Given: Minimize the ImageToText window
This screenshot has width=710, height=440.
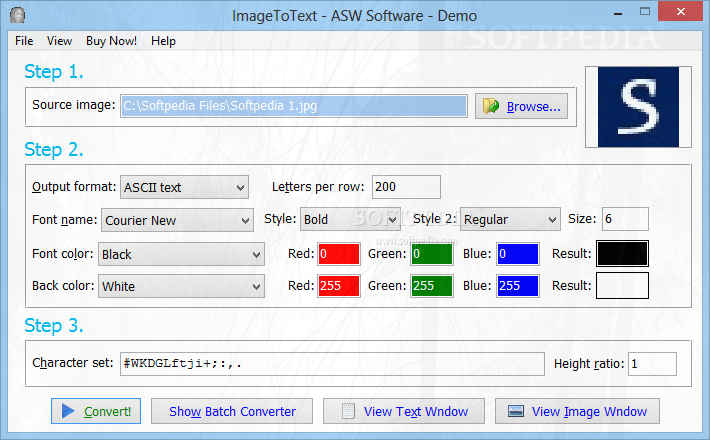Looking at the screenshot, I should point(619,12).
